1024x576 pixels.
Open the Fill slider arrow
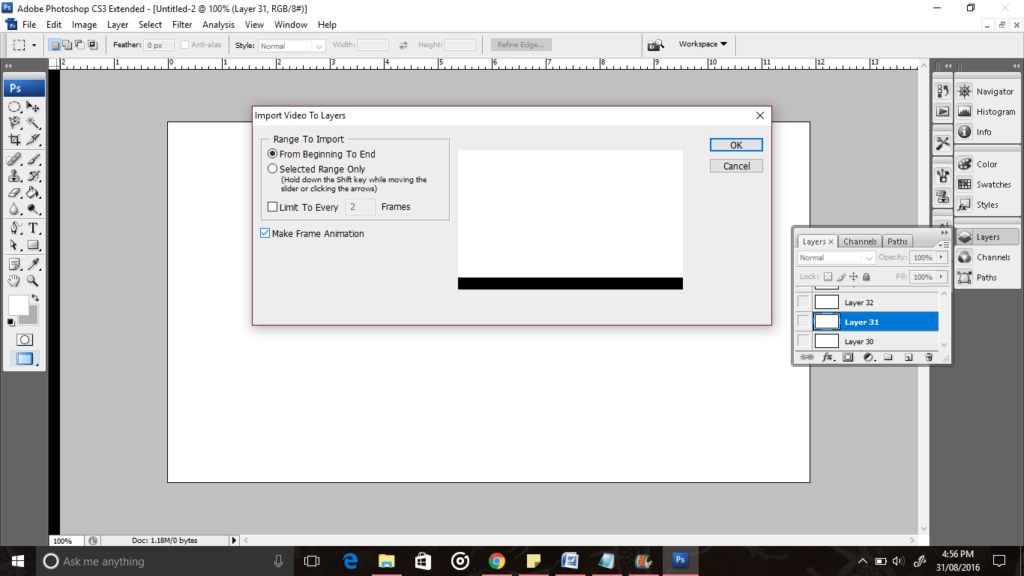tap(941, 277)
